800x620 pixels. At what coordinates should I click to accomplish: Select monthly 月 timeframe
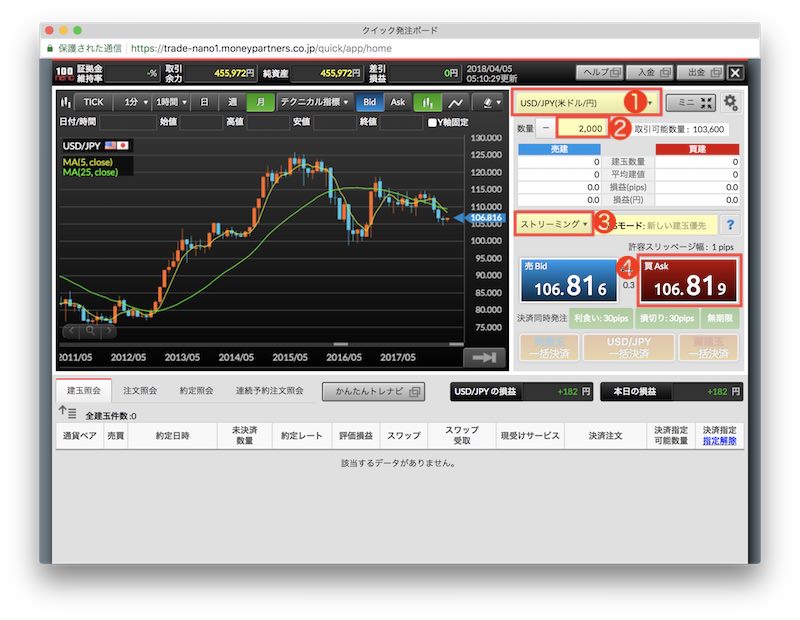pos(260,102)
